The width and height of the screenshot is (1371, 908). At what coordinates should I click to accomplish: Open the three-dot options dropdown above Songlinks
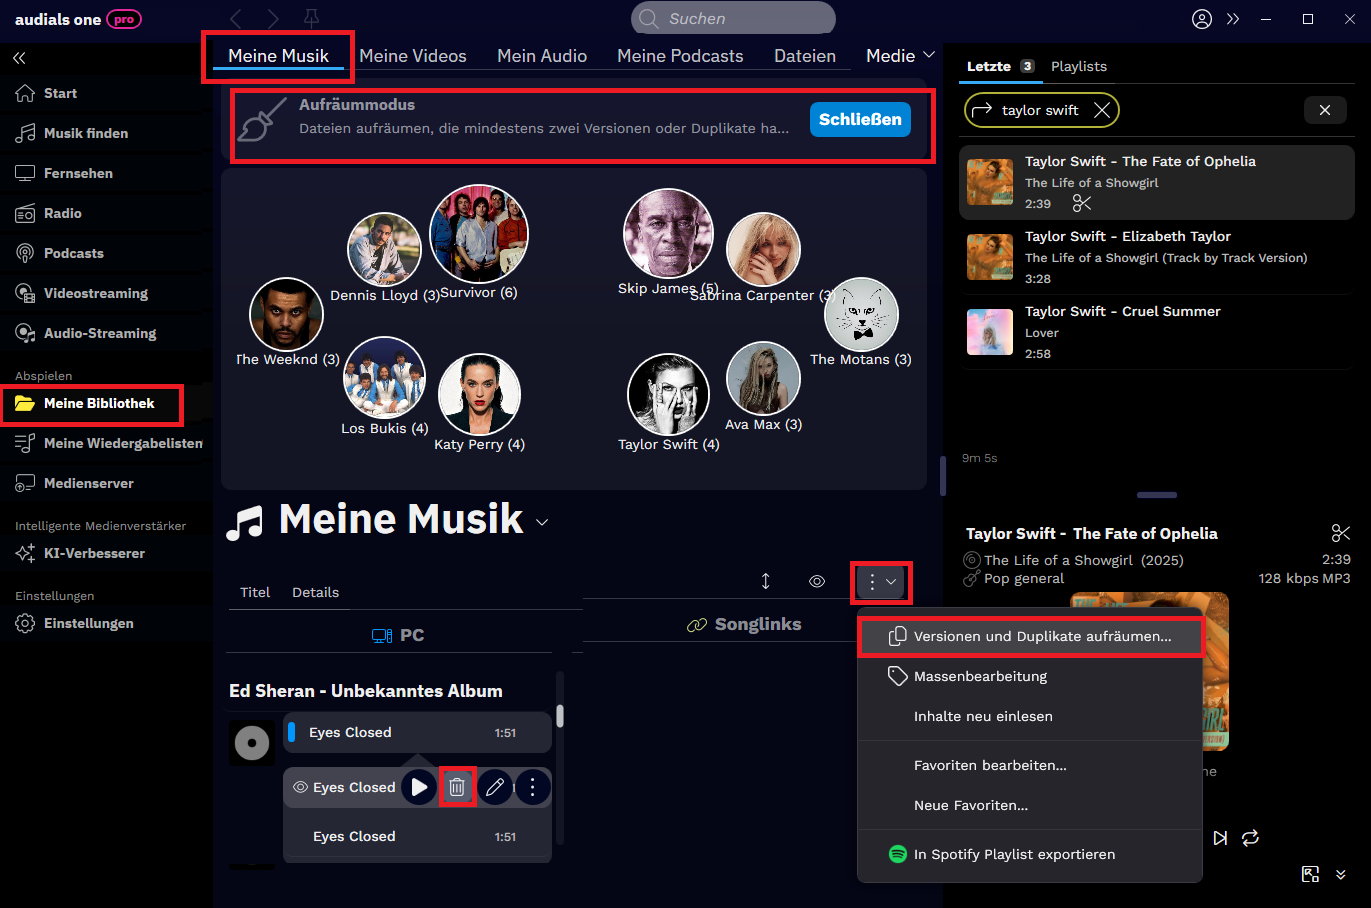pyautogui.click(x=881, y=582)
